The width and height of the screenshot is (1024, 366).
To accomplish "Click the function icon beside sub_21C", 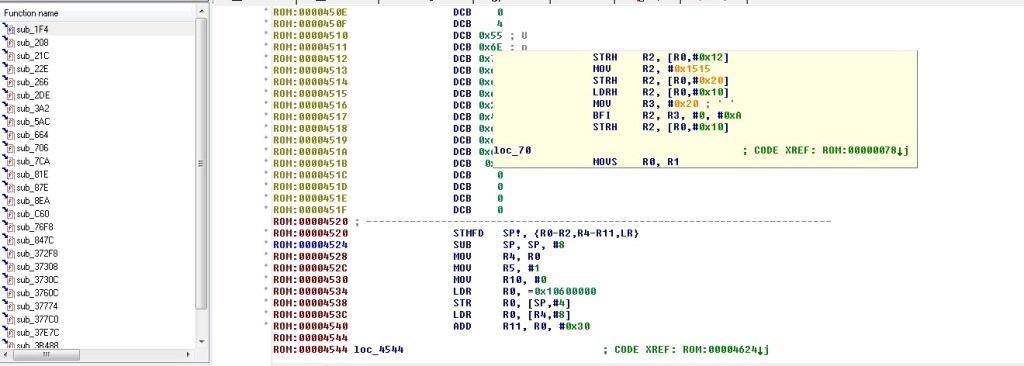I will pyautogui.click(x=8, y=56).
